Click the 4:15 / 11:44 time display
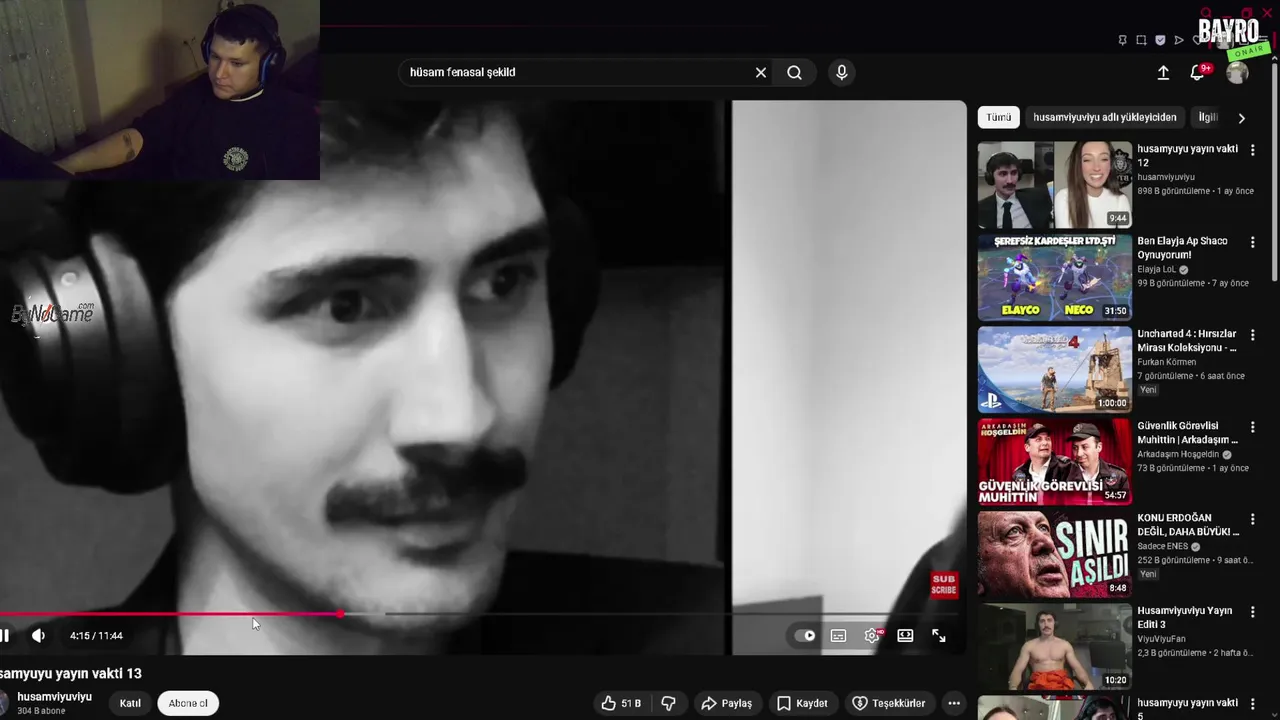Viewport: 1280px width, 720px height. [x=96, y=636]
